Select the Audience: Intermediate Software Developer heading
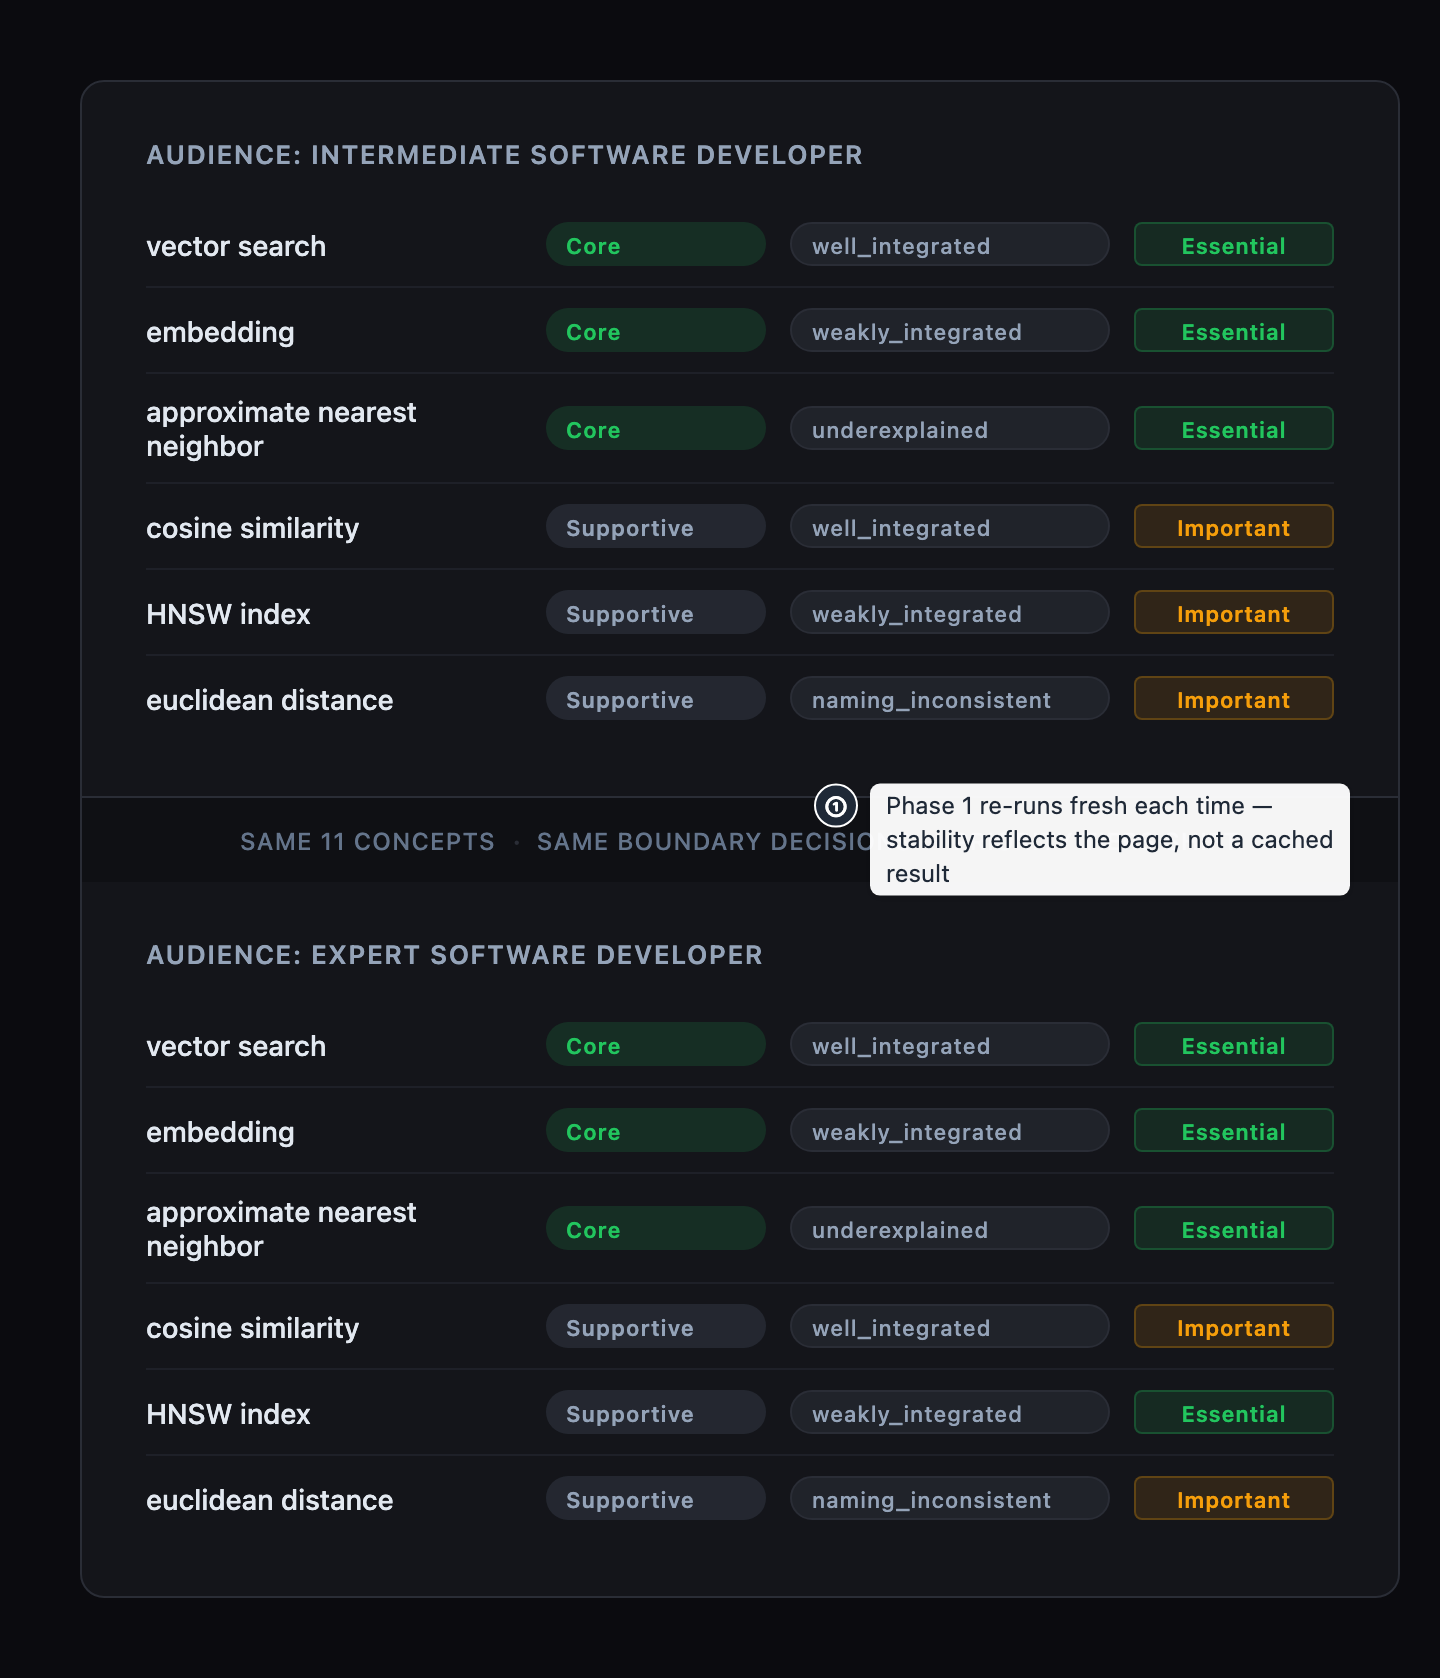 tap(504, 155)
